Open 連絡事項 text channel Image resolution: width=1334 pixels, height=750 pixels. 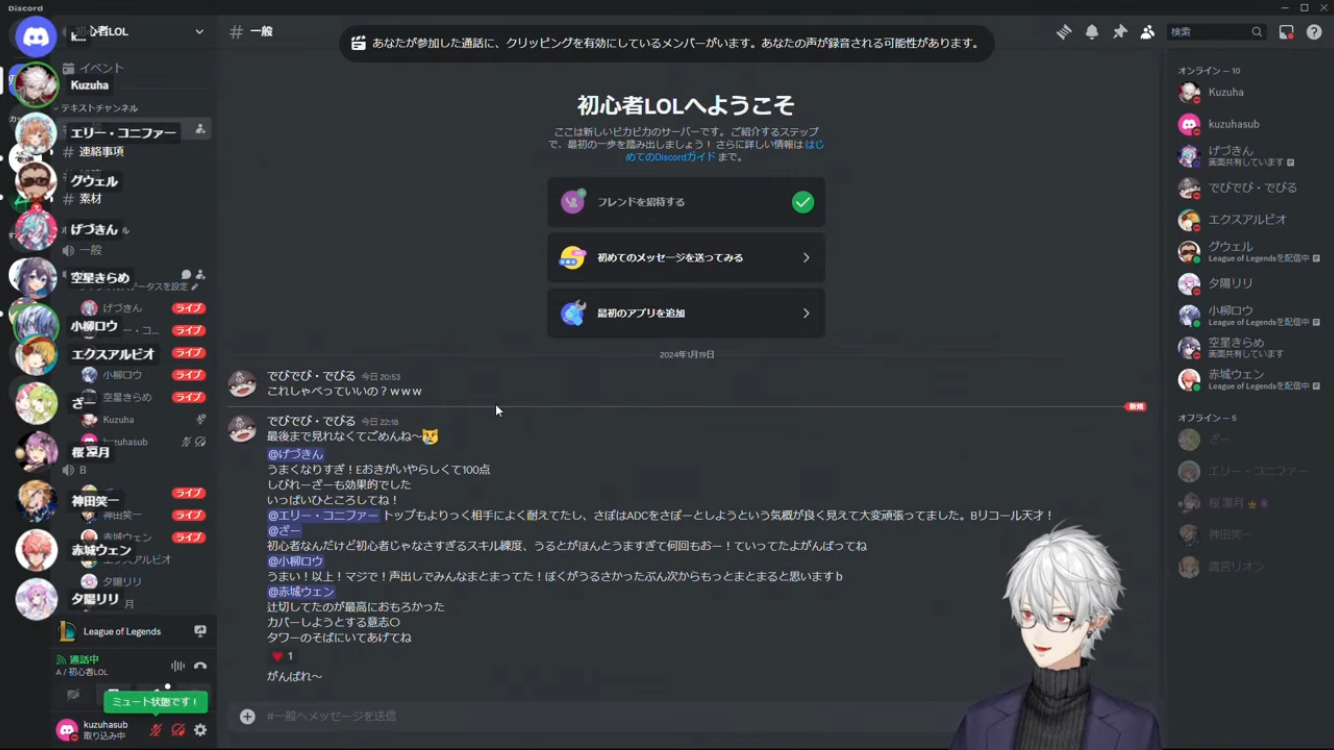click(x=101, y=152)
